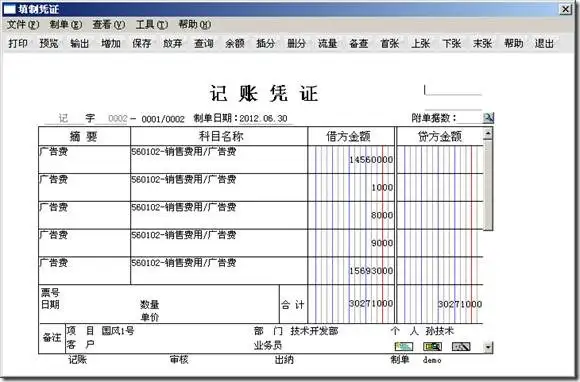Click the gray crossed-out icon in the 备注 row
Viewport: 580px width, 382px height.
[461, 346]
